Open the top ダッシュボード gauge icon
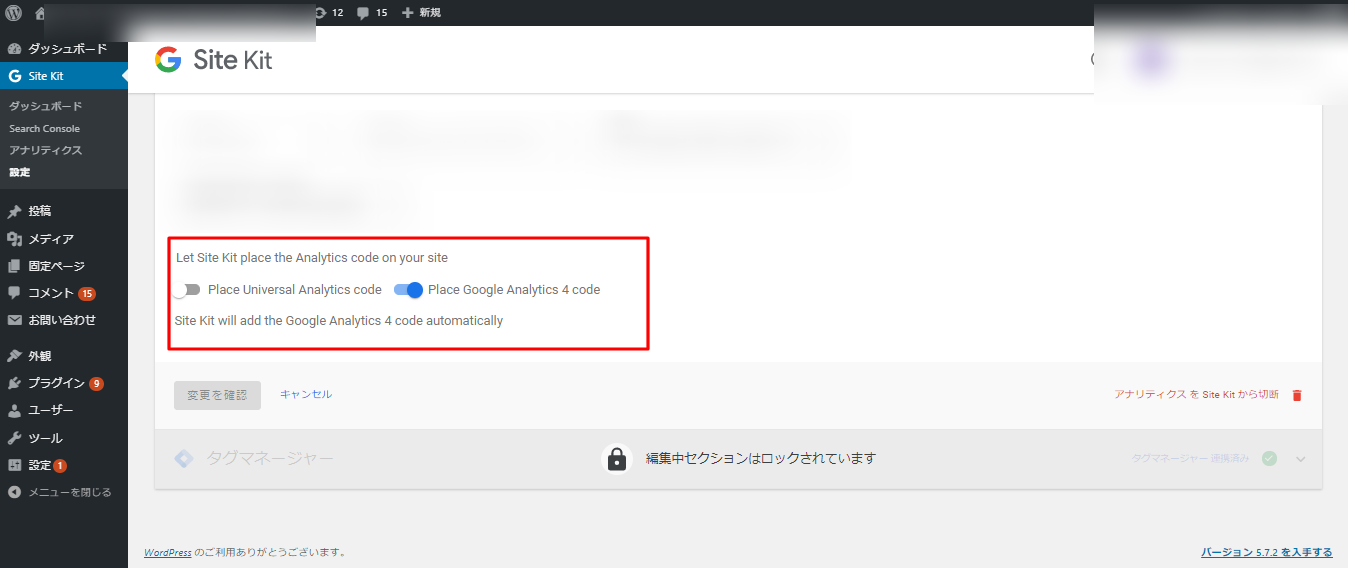This screenshot has height=568, width=1348. click(14, 49)
